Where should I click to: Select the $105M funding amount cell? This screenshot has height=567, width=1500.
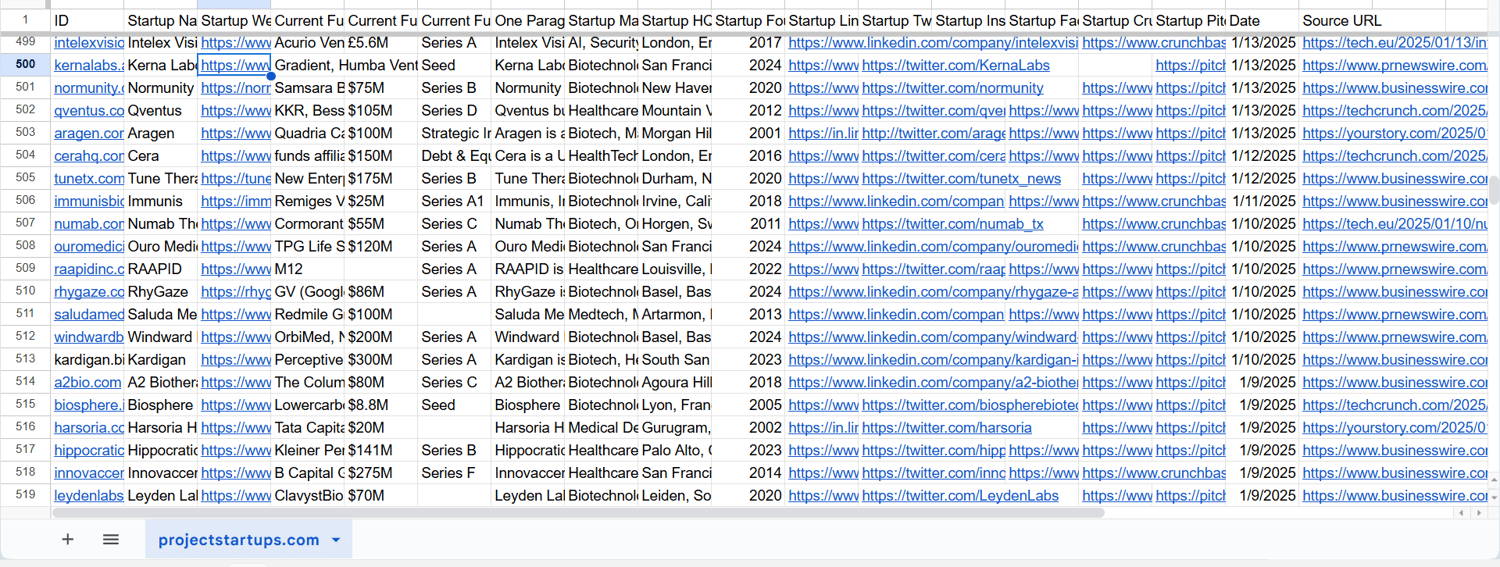tap(381, 111)
